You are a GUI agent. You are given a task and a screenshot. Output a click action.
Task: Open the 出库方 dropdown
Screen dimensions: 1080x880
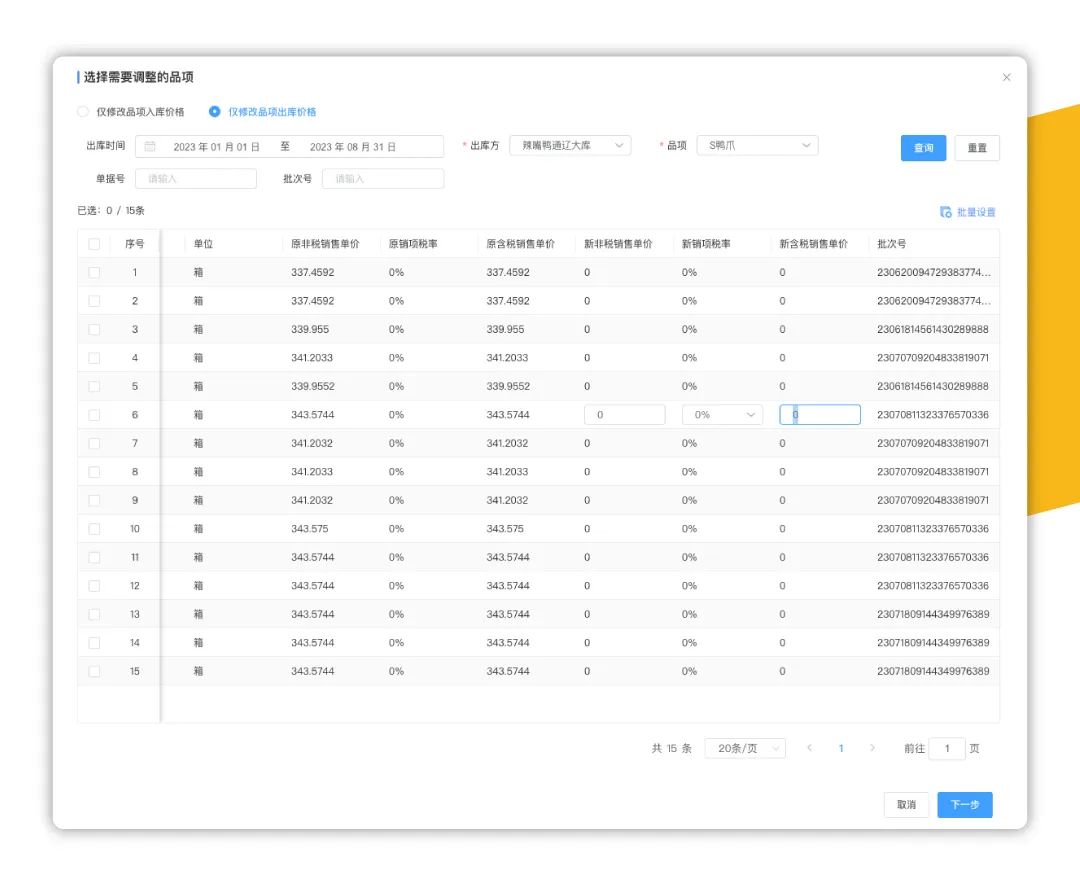(x=570, y=145)
